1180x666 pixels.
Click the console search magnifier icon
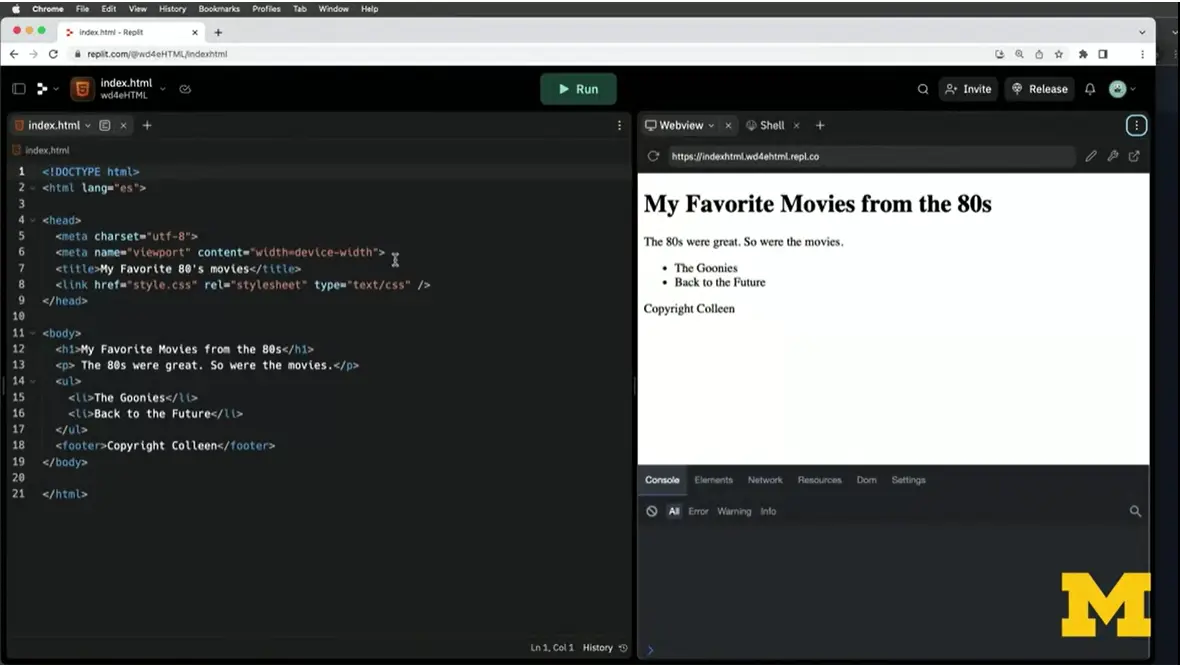point(1135,511)
